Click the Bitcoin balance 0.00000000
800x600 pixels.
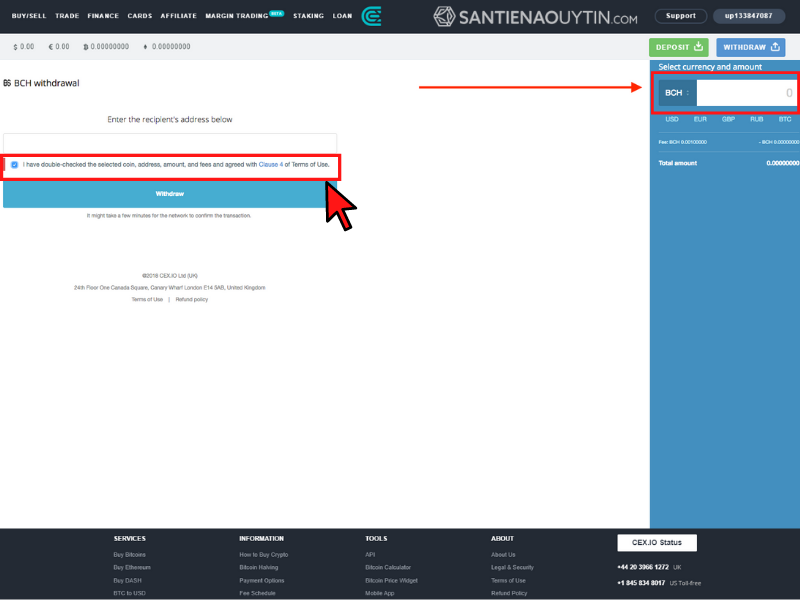pos(106,46)
